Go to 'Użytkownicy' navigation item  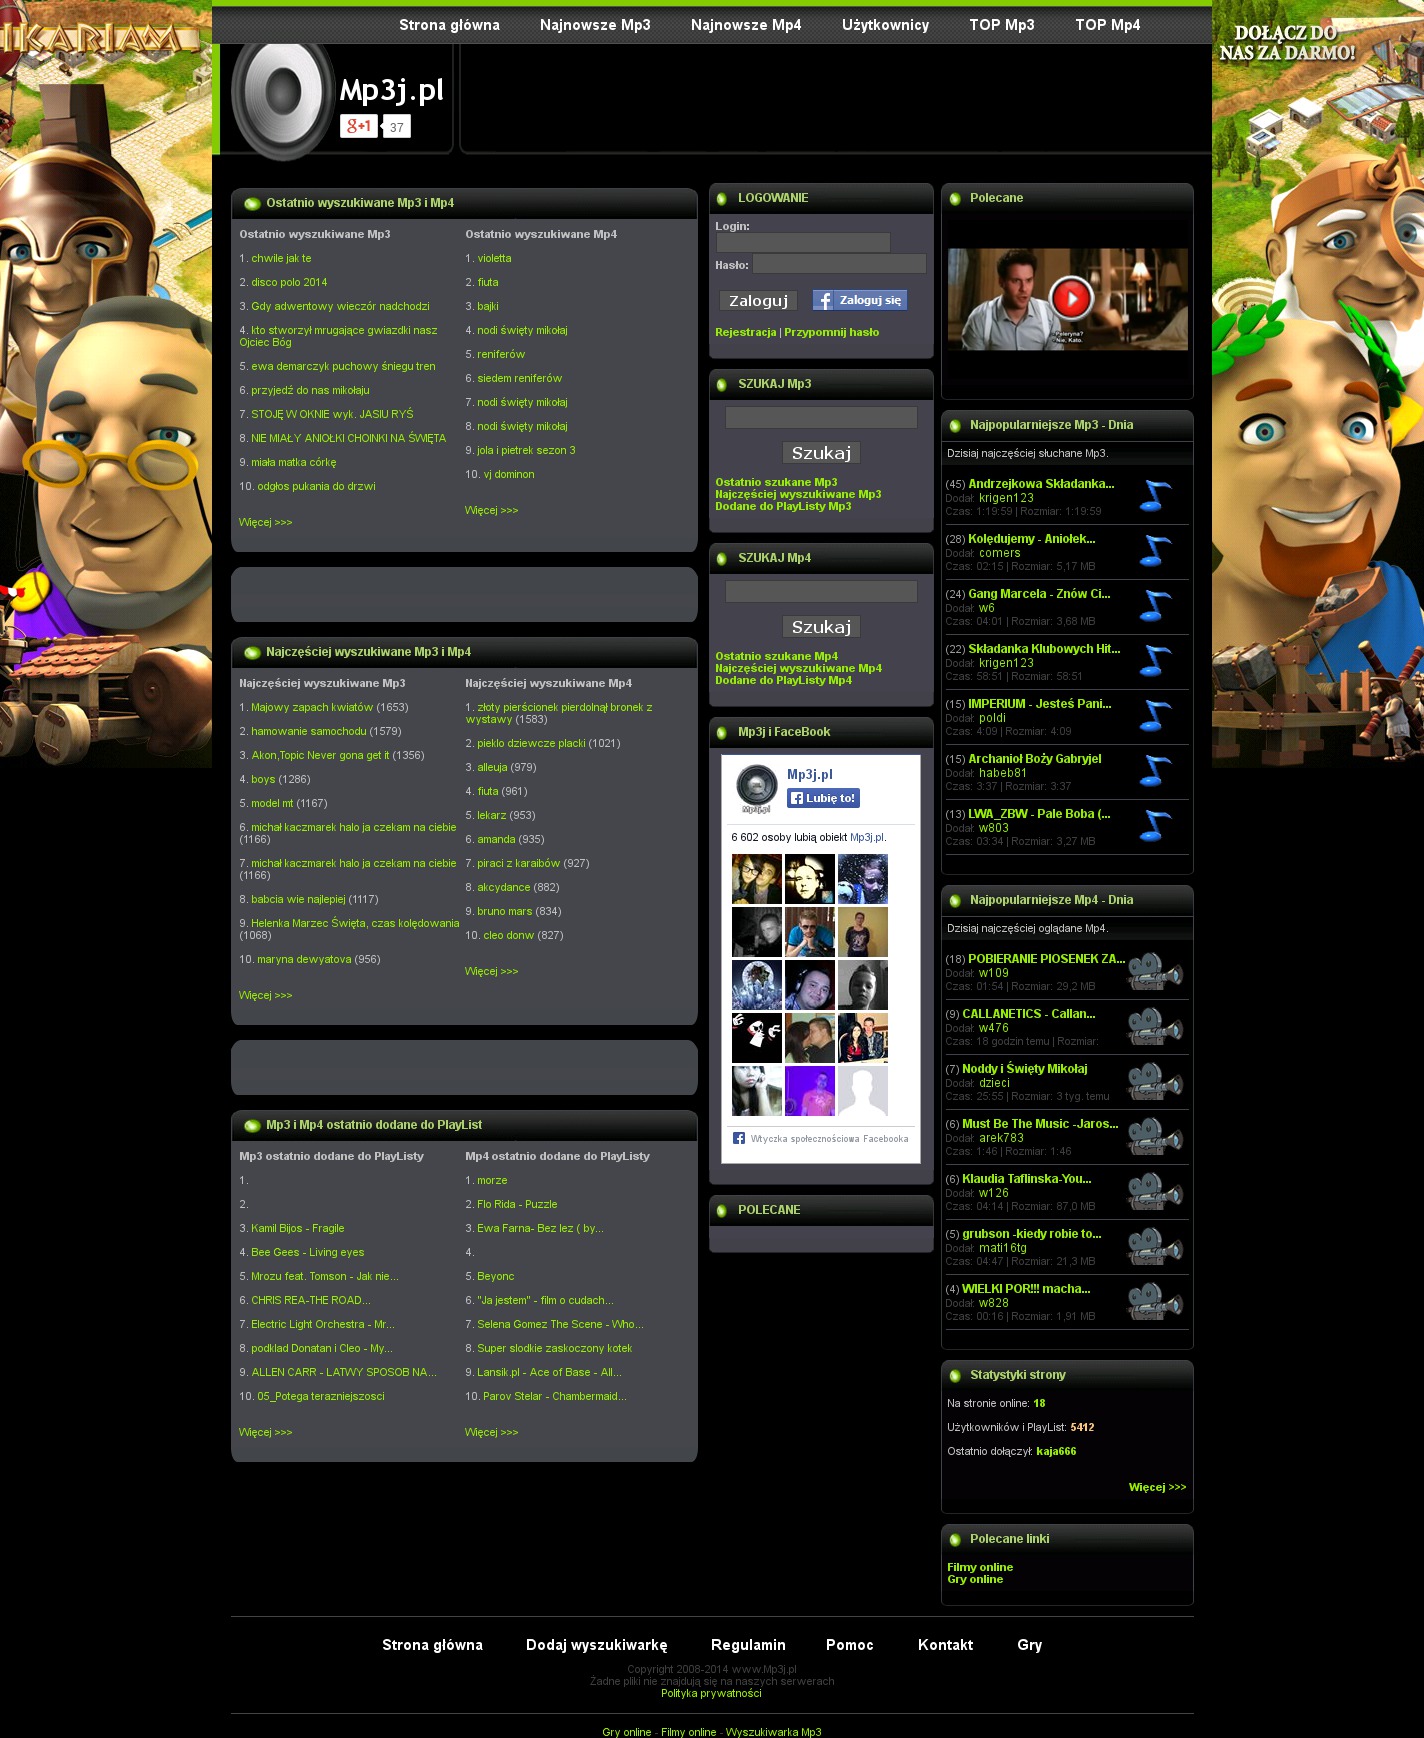click(x=885, y=25)
